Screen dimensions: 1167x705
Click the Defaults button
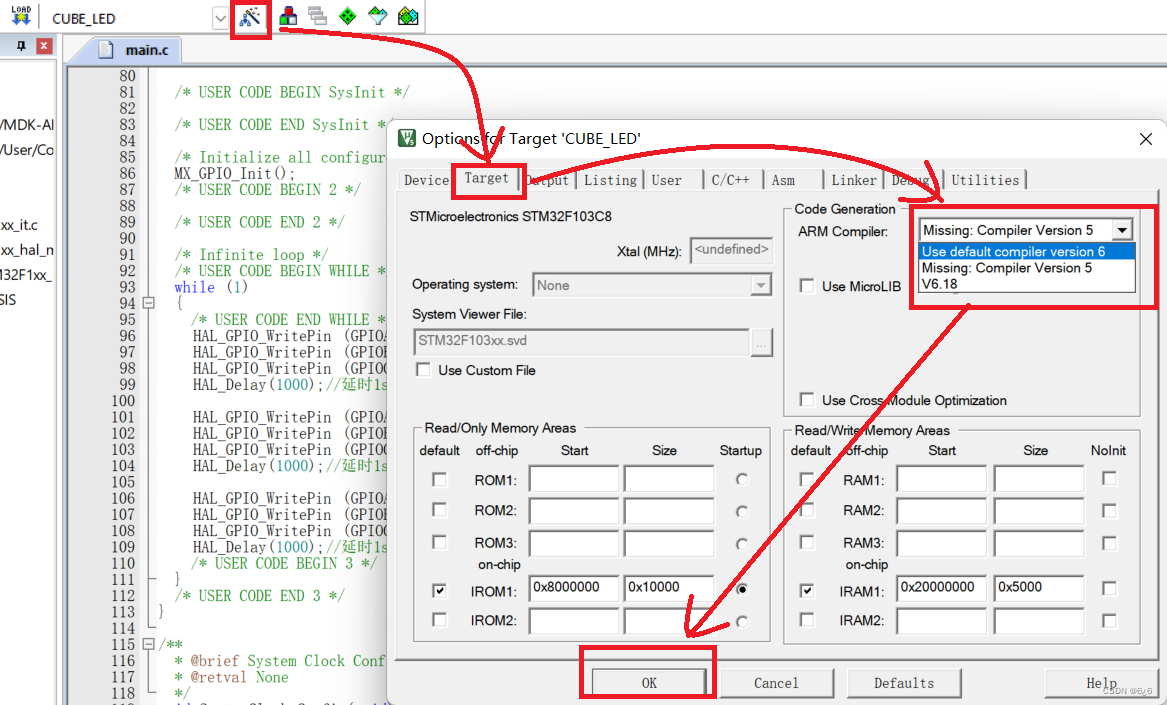tap(904, 683)
